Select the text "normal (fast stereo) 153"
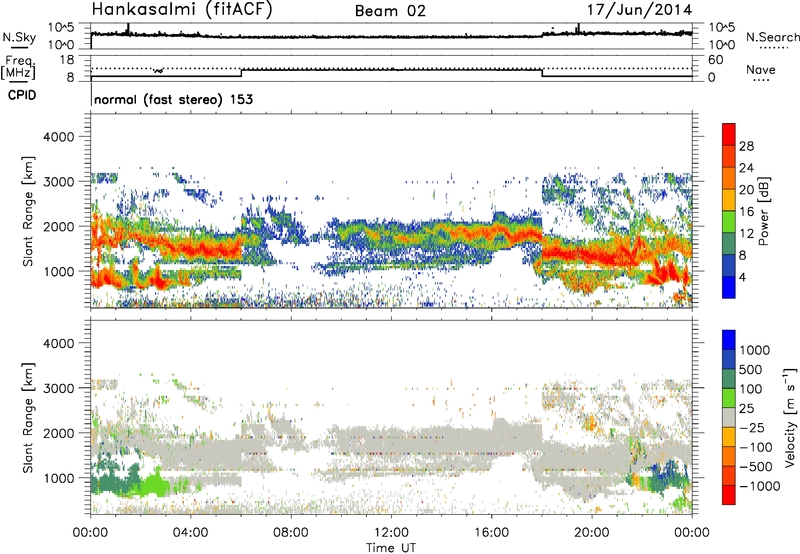The width and height of the screenshot is (800, 554). tap(173, 99)
